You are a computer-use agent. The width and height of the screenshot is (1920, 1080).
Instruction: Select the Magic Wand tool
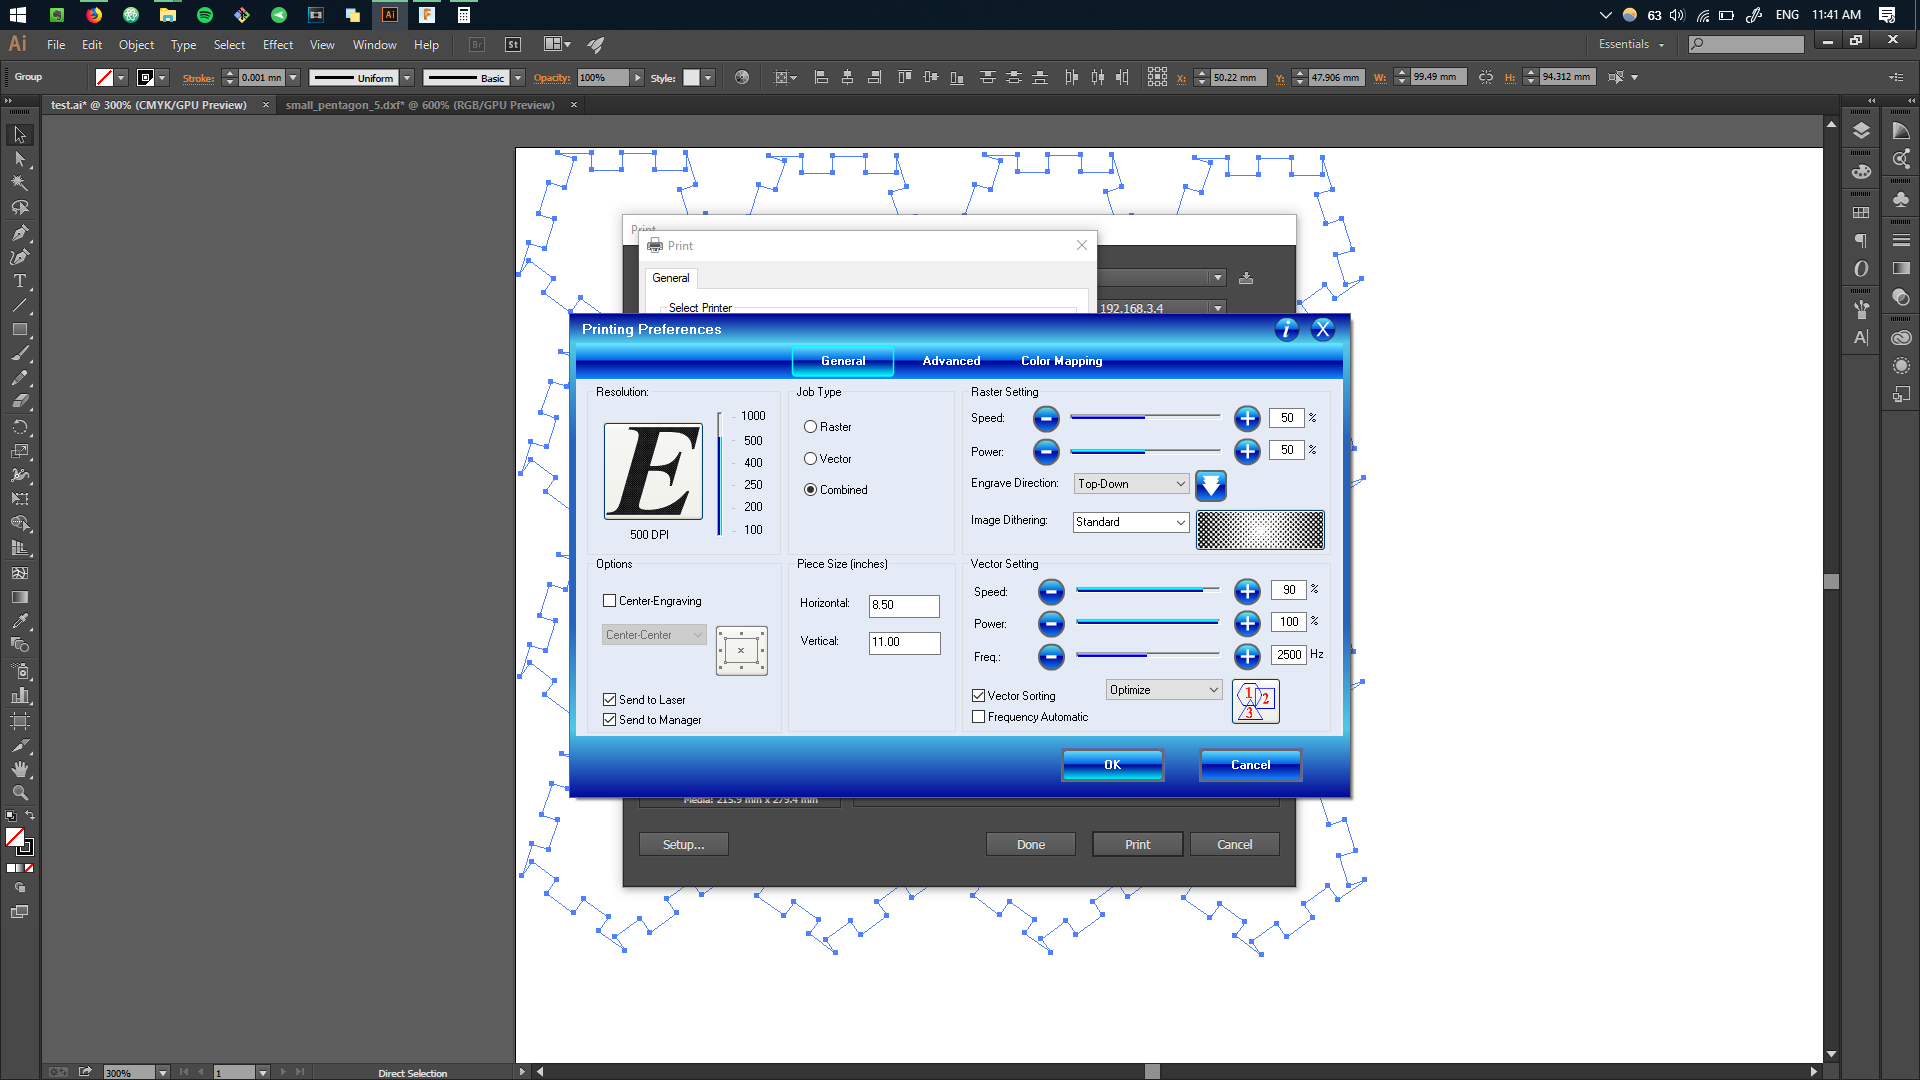19,183
